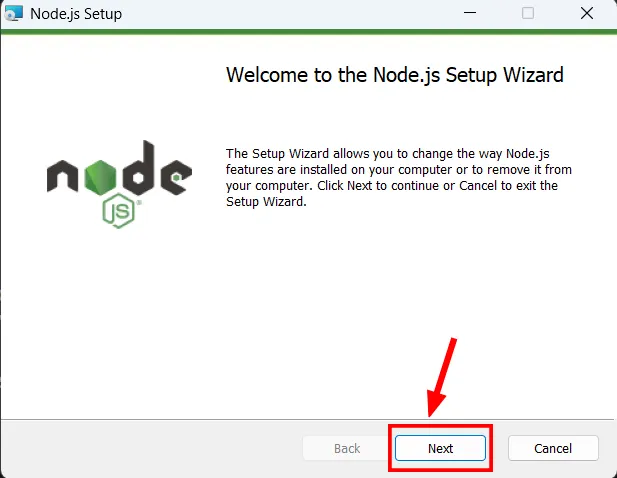Click the greyed-out maximize button
The image size is (617, 478).
528,13
